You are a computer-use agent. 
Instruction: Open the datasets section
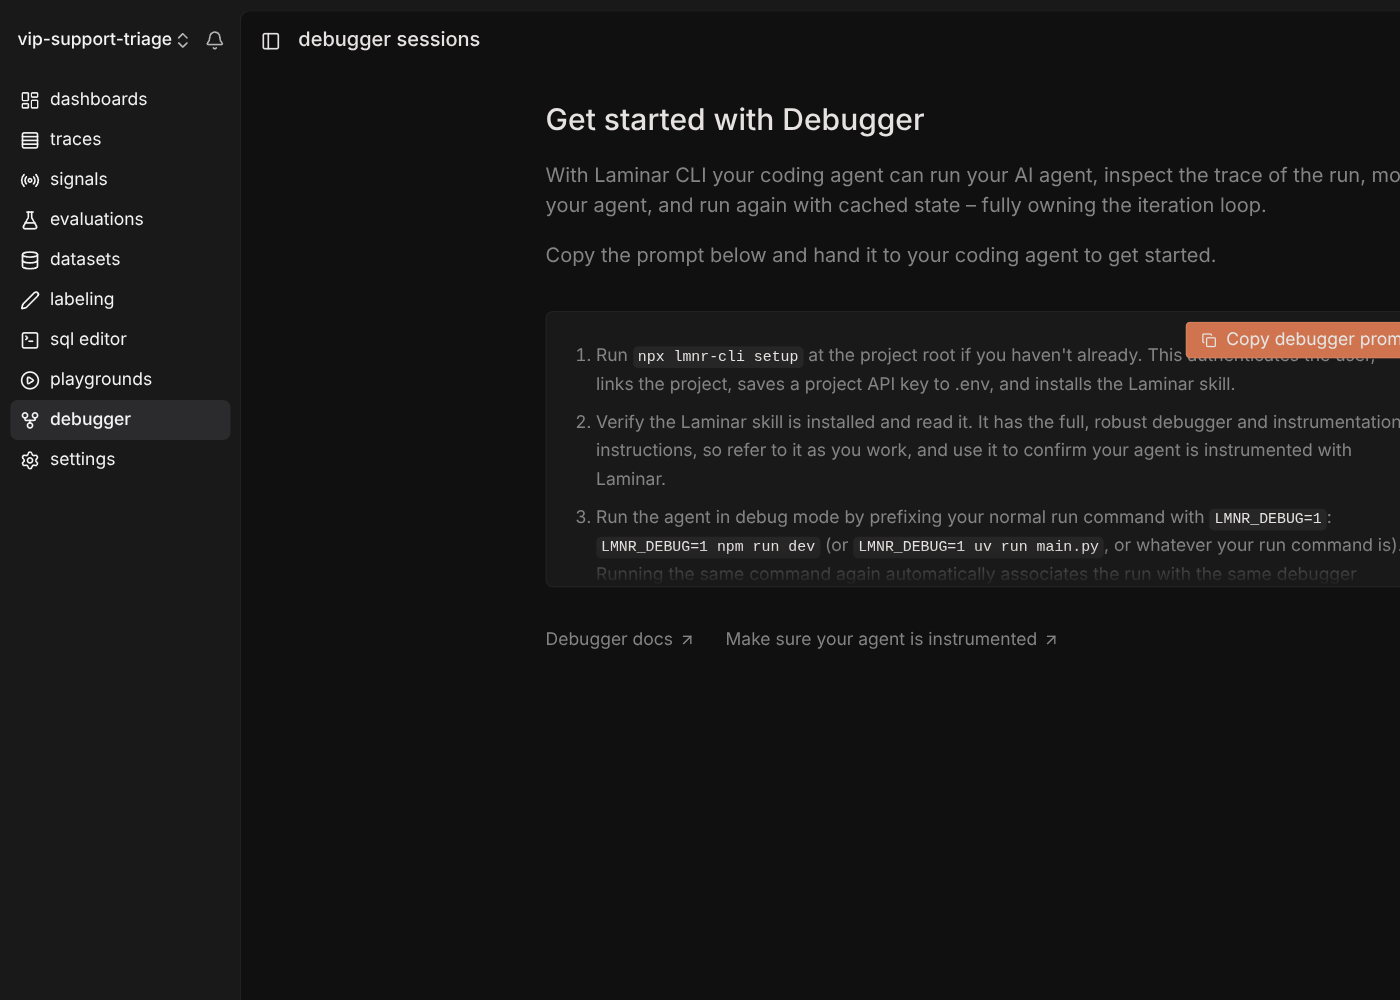(120, 260)
